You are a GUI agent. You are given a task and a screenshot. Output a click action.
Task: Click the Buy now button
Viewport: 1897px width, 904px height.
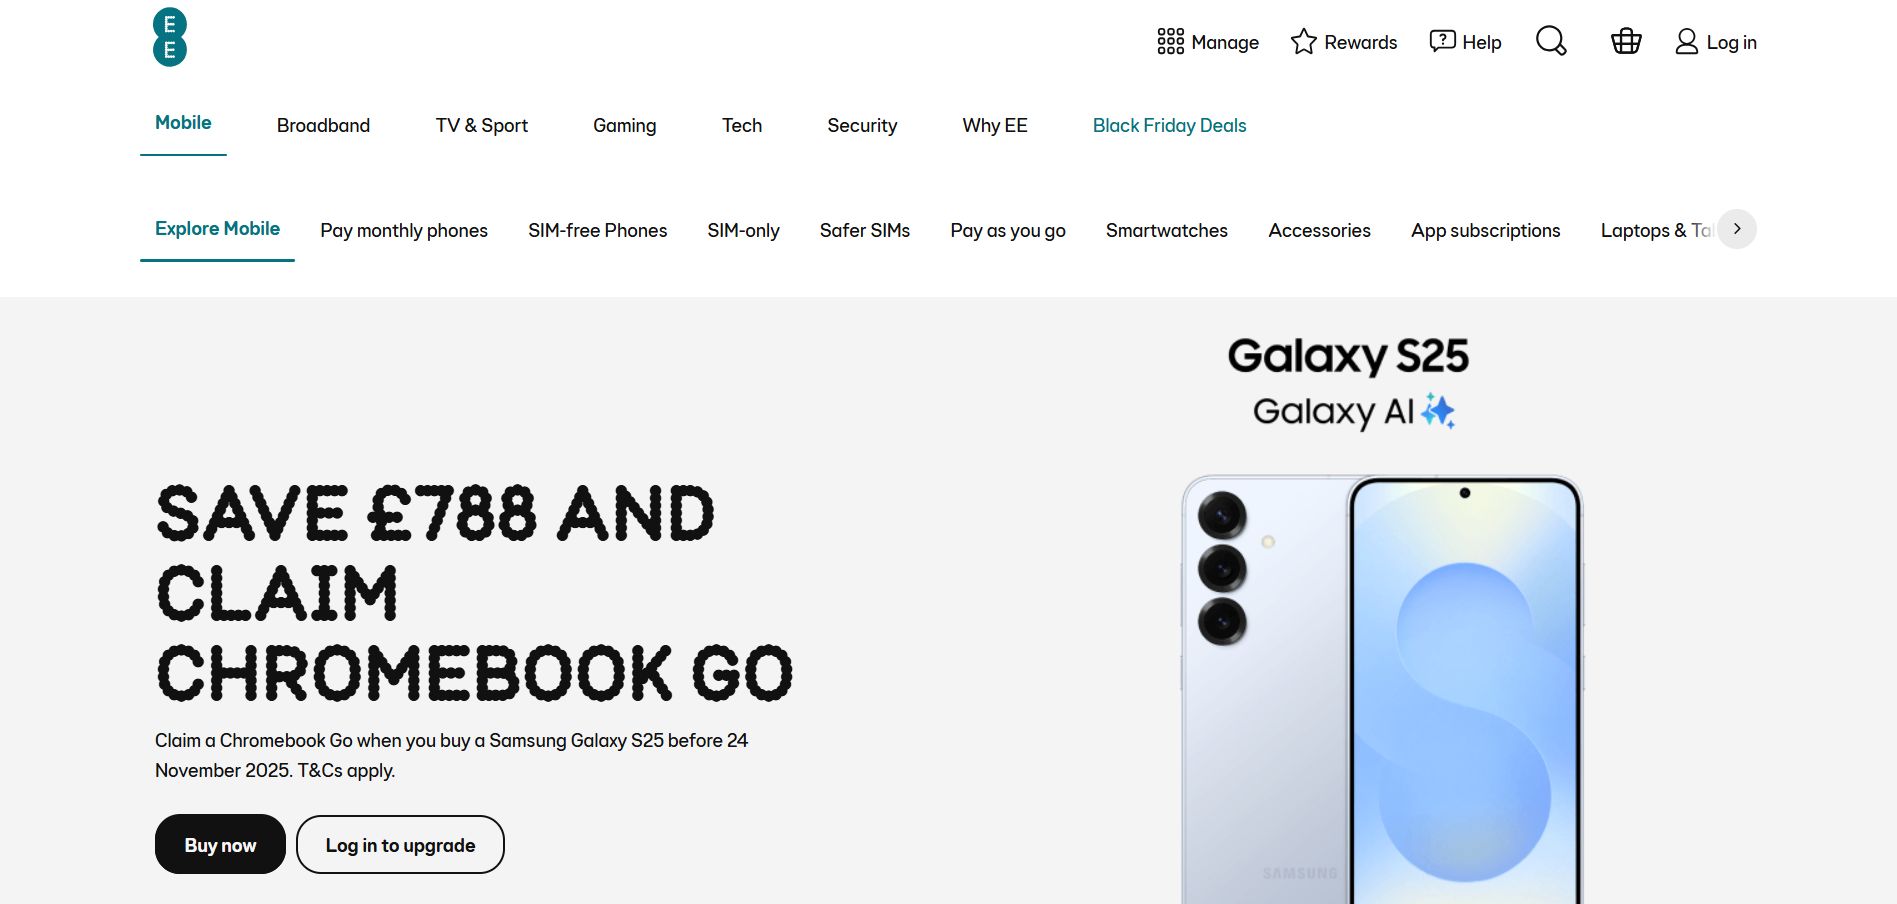pos(220,844)
